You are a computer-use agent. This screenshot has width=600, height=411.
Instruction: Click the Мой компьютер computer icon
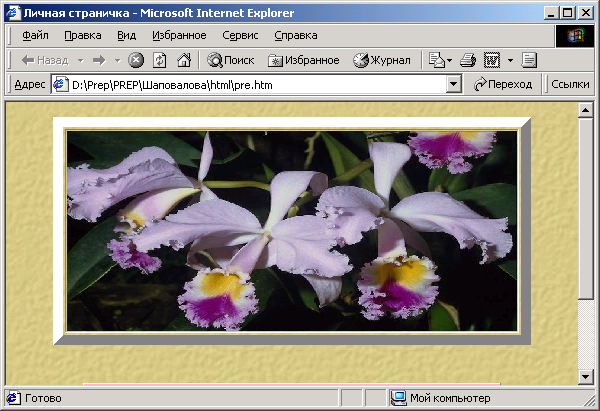click(x=398, y=398)
